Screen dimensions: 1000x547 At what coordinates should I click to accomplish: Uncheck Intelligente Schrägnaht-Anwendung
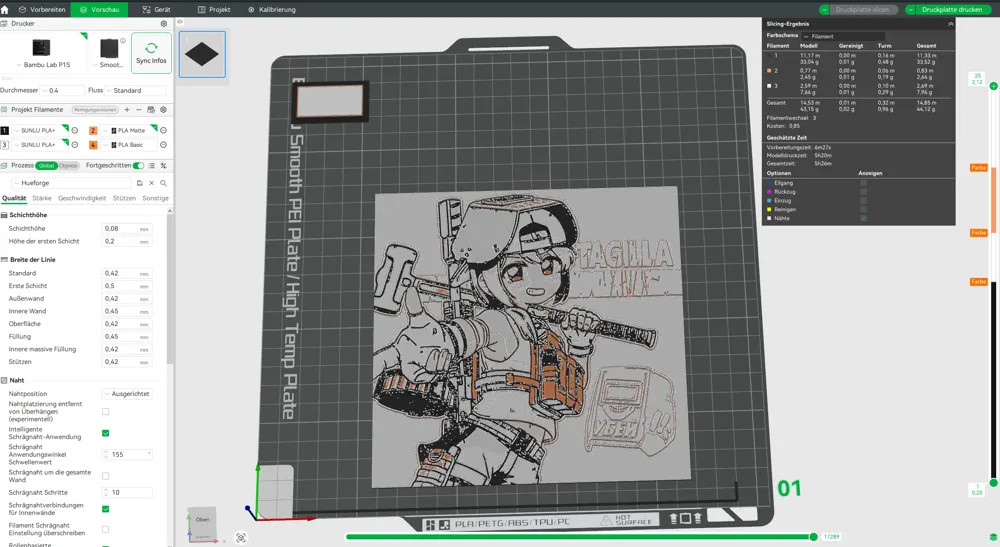(106, 434)
